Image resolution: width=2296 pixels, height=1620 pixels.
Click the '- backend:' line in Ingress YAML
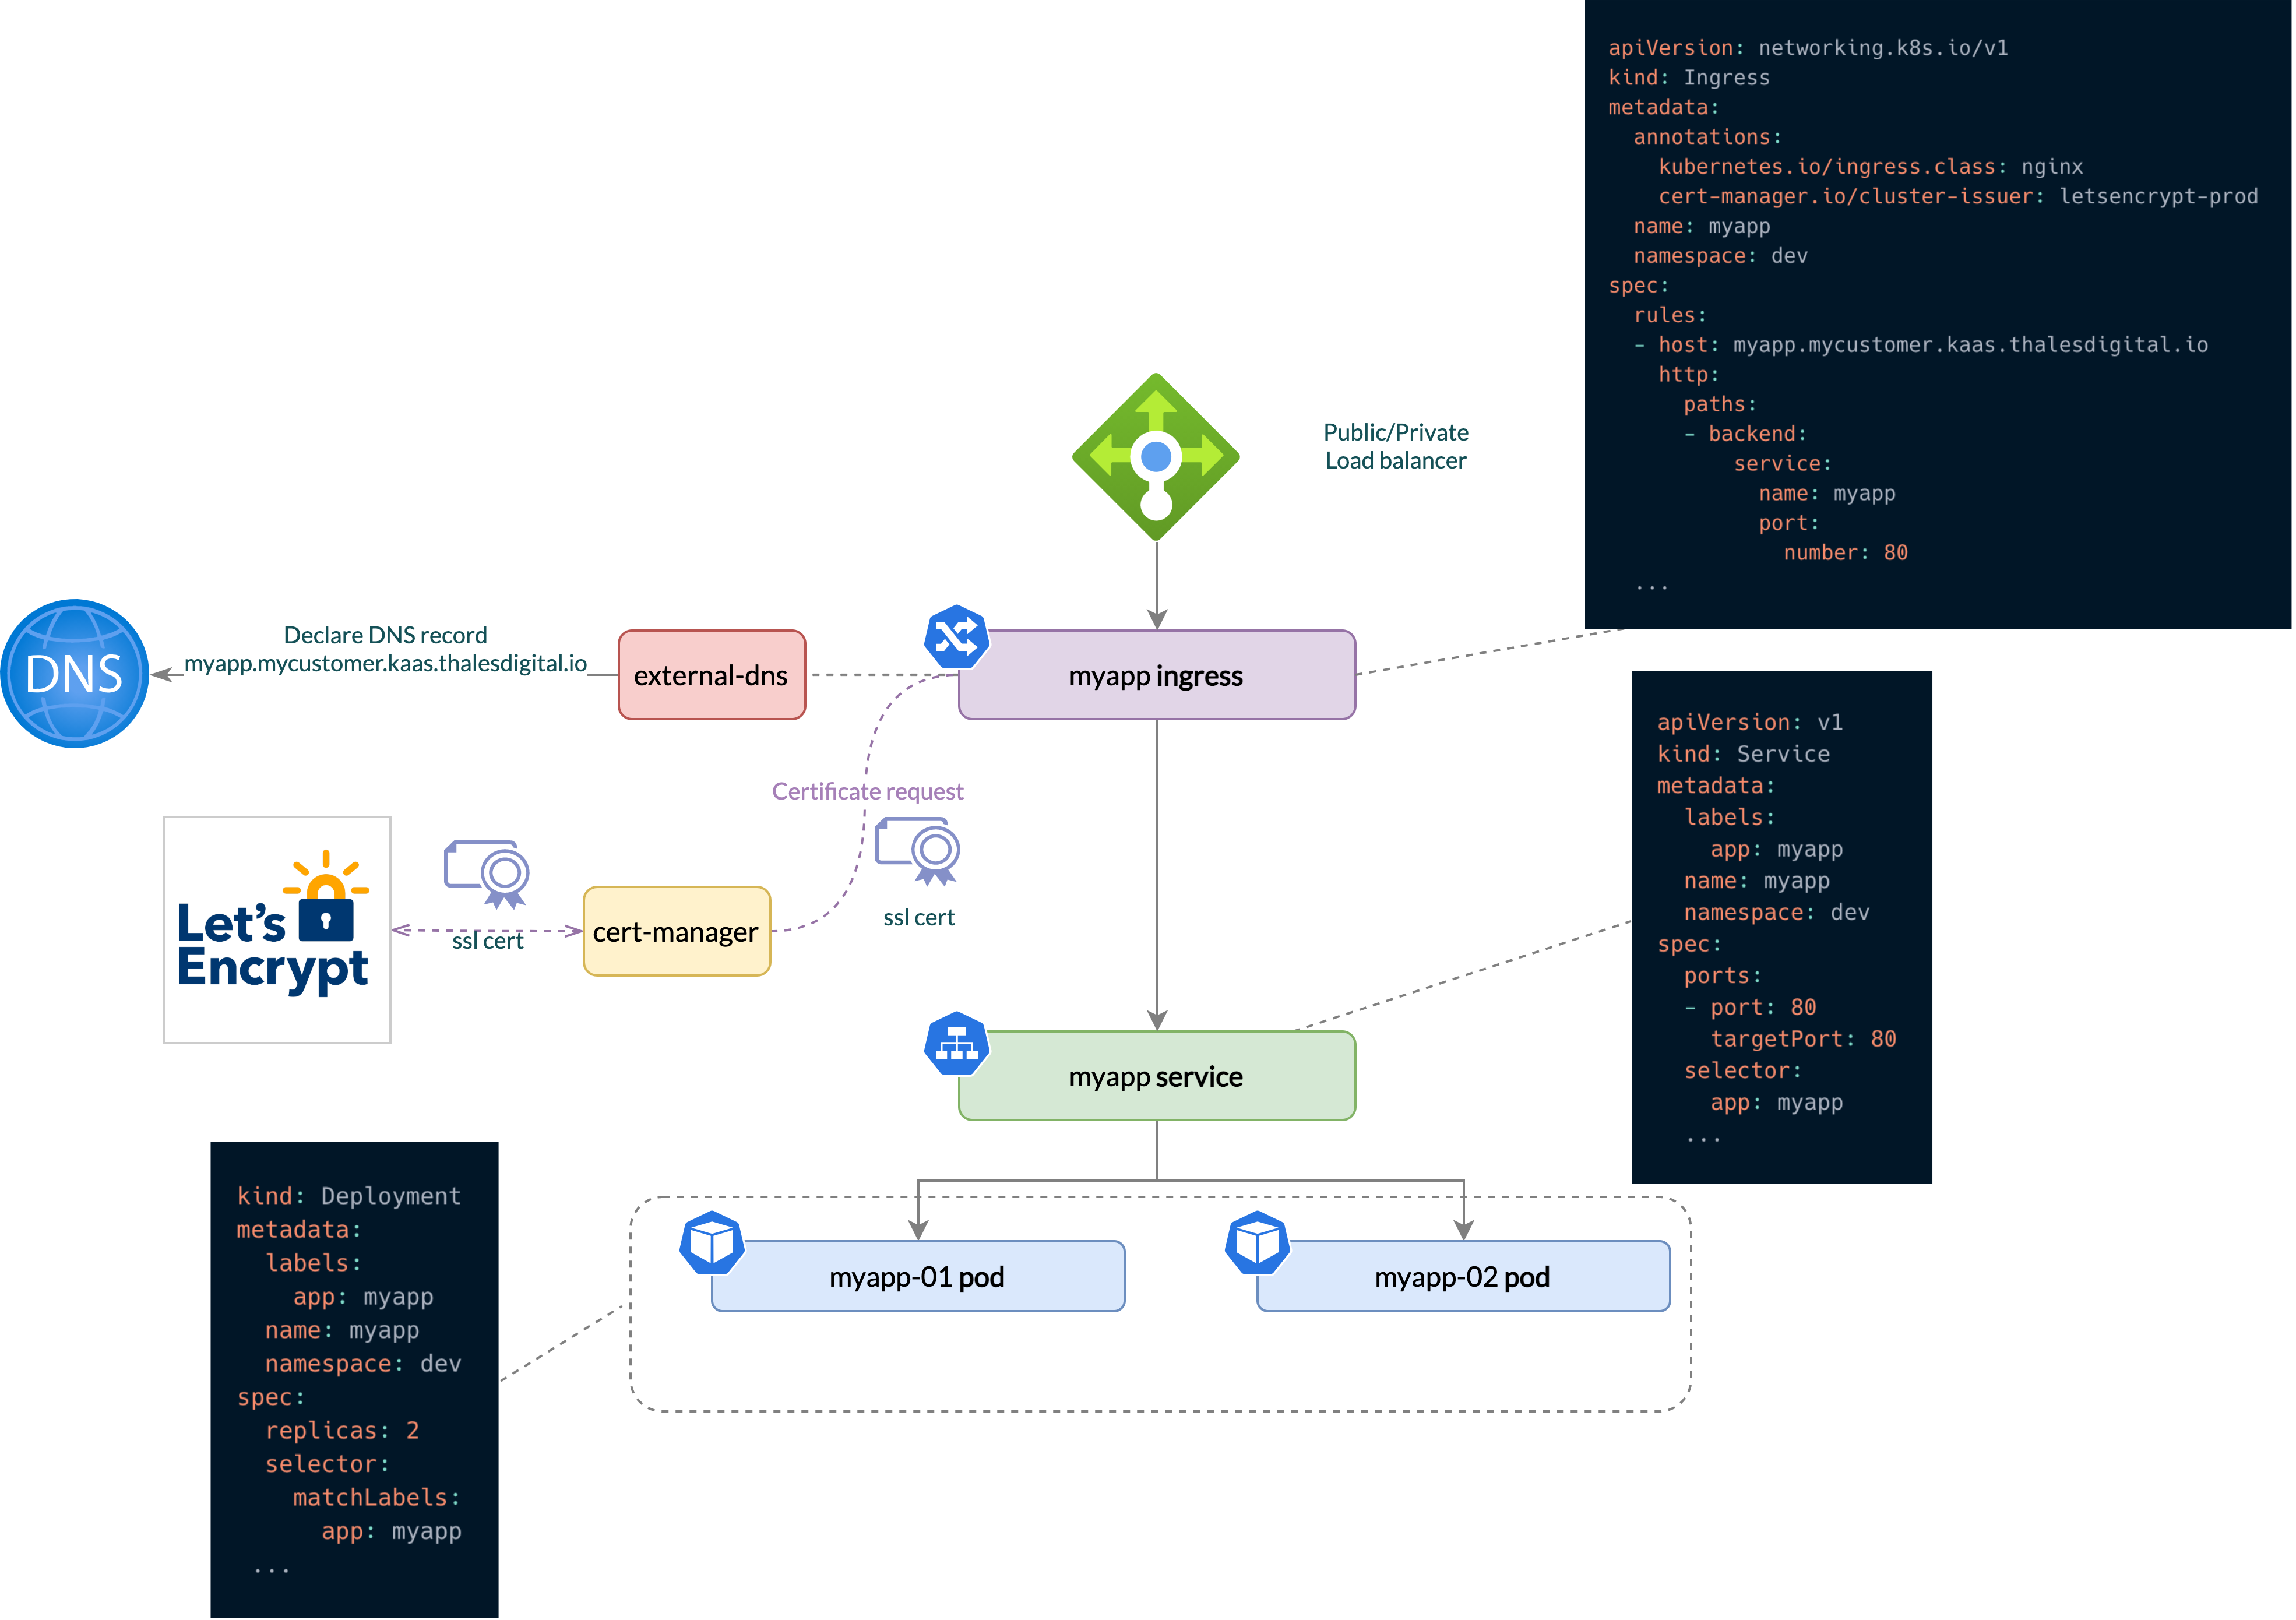click(1745, 434)
